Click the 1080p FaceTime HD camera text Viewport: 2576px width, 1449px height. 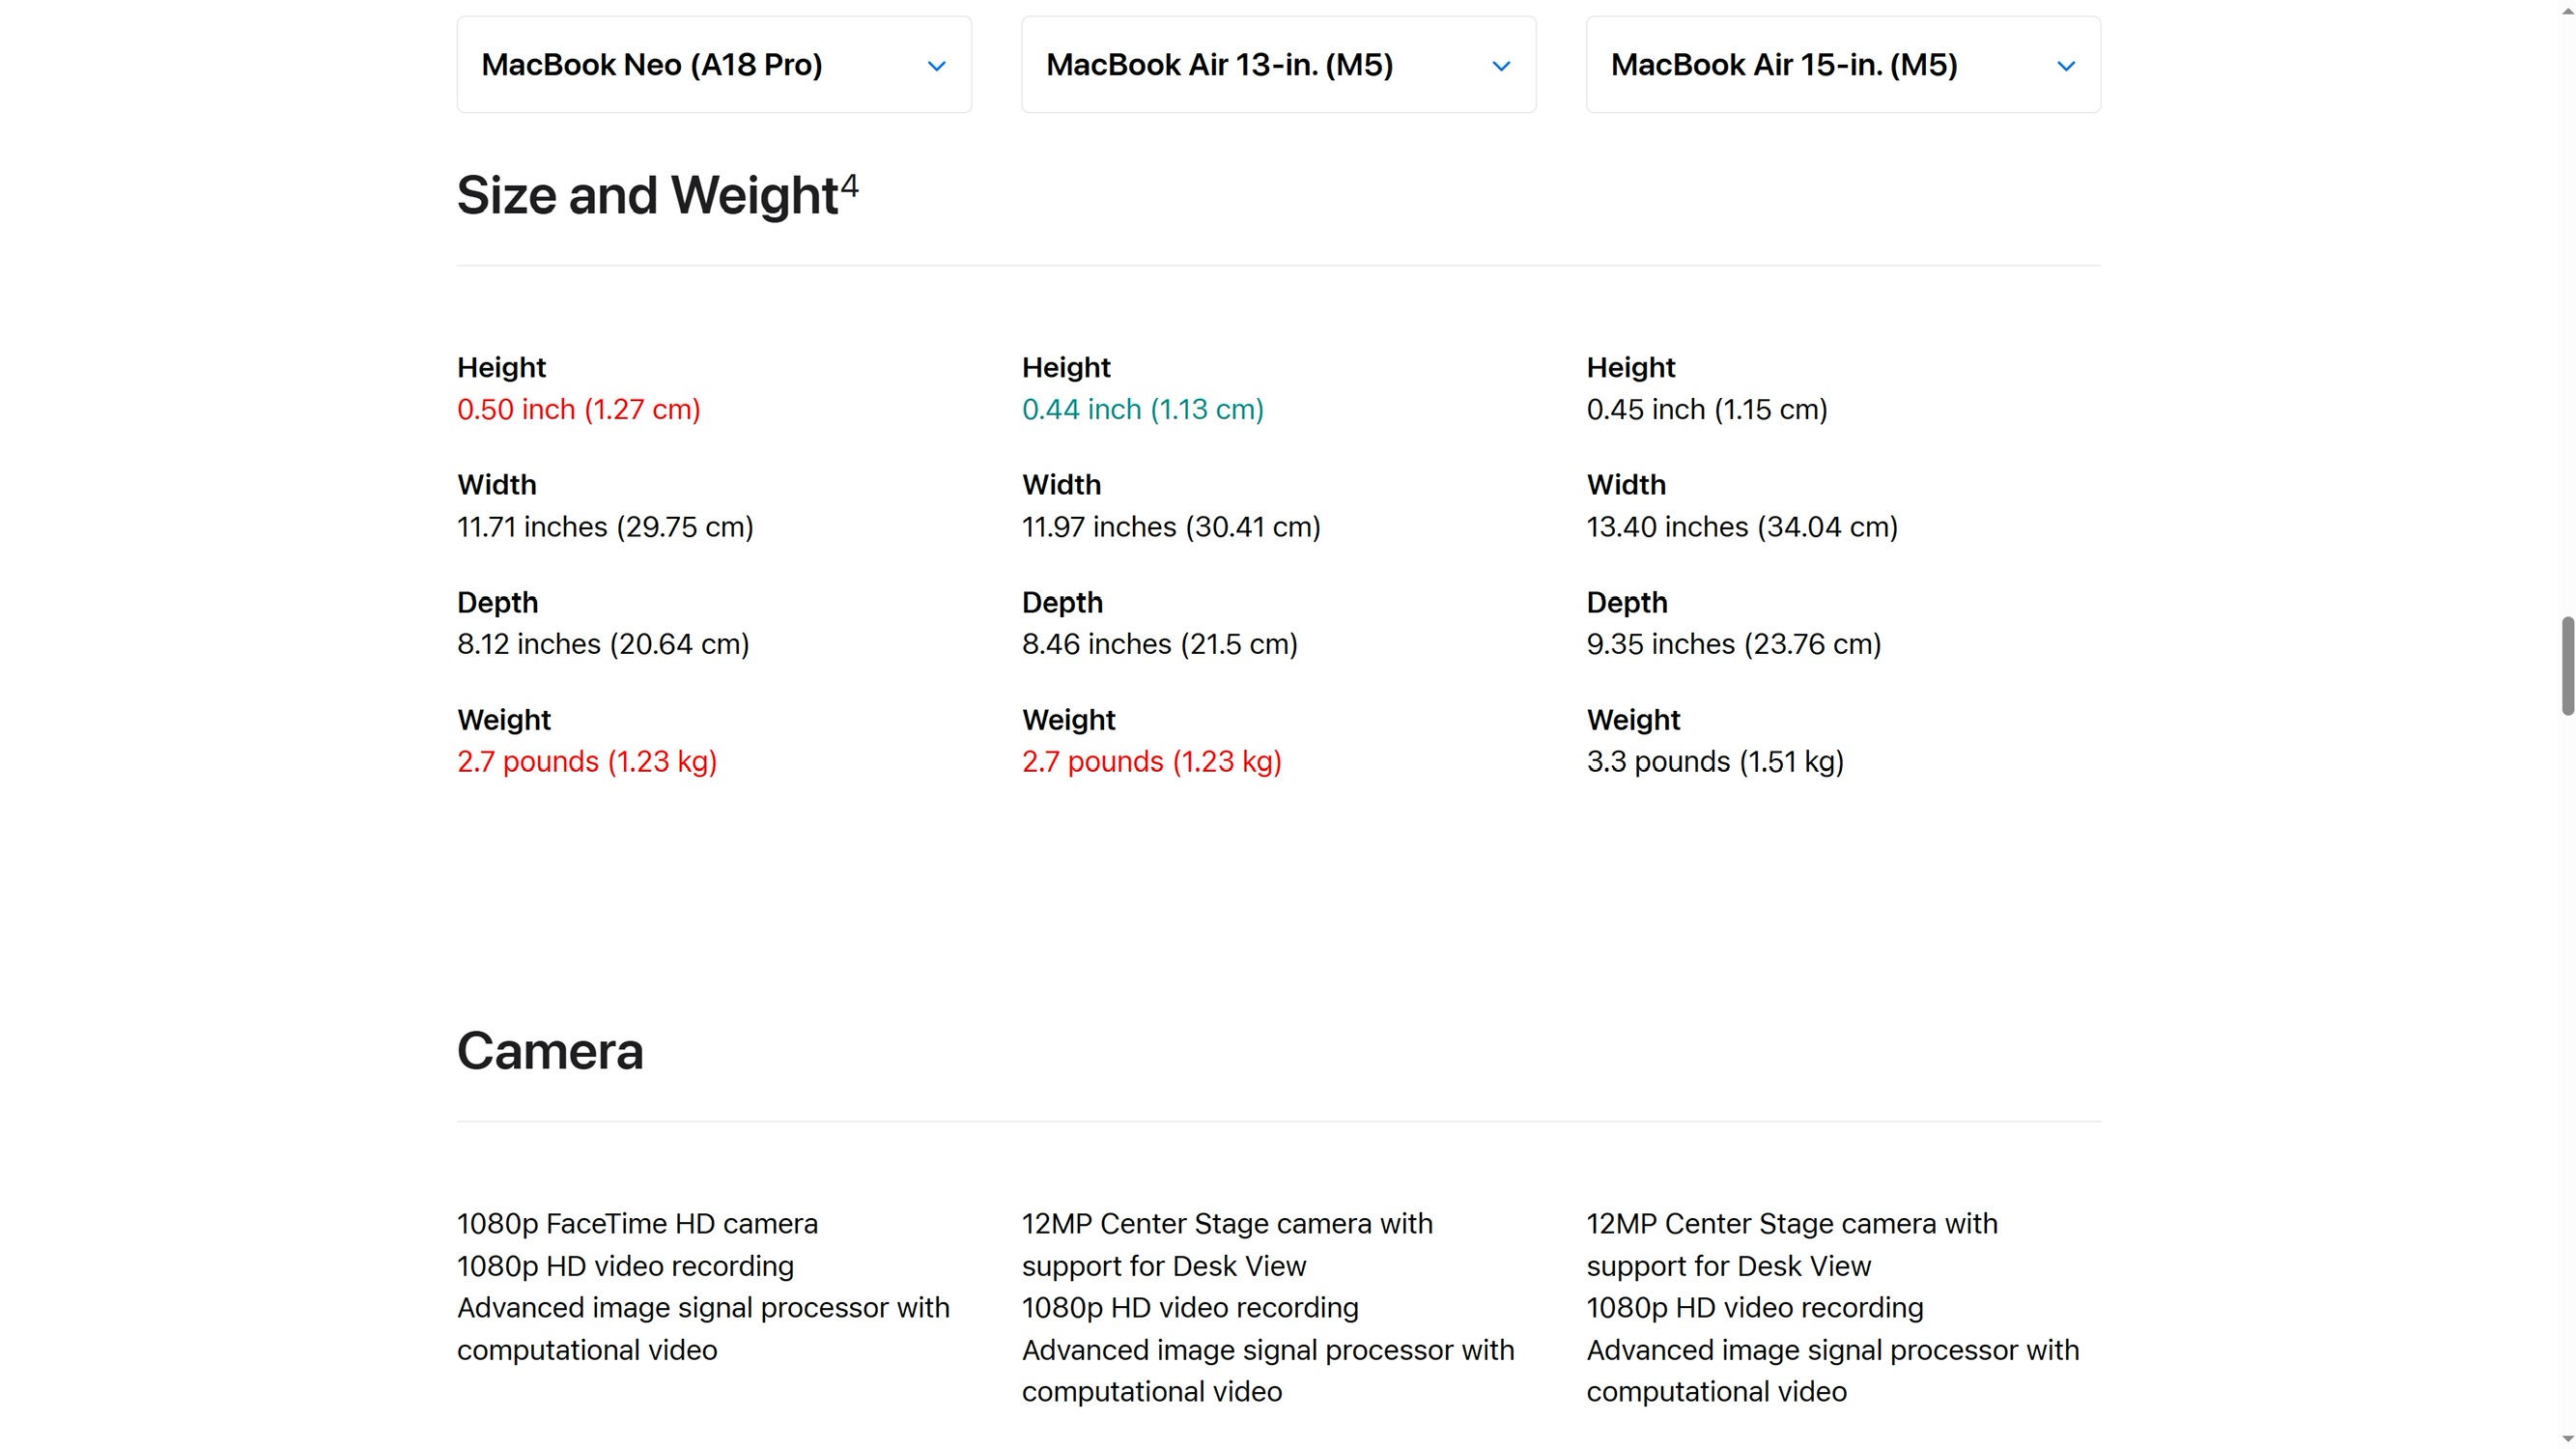637,1223
